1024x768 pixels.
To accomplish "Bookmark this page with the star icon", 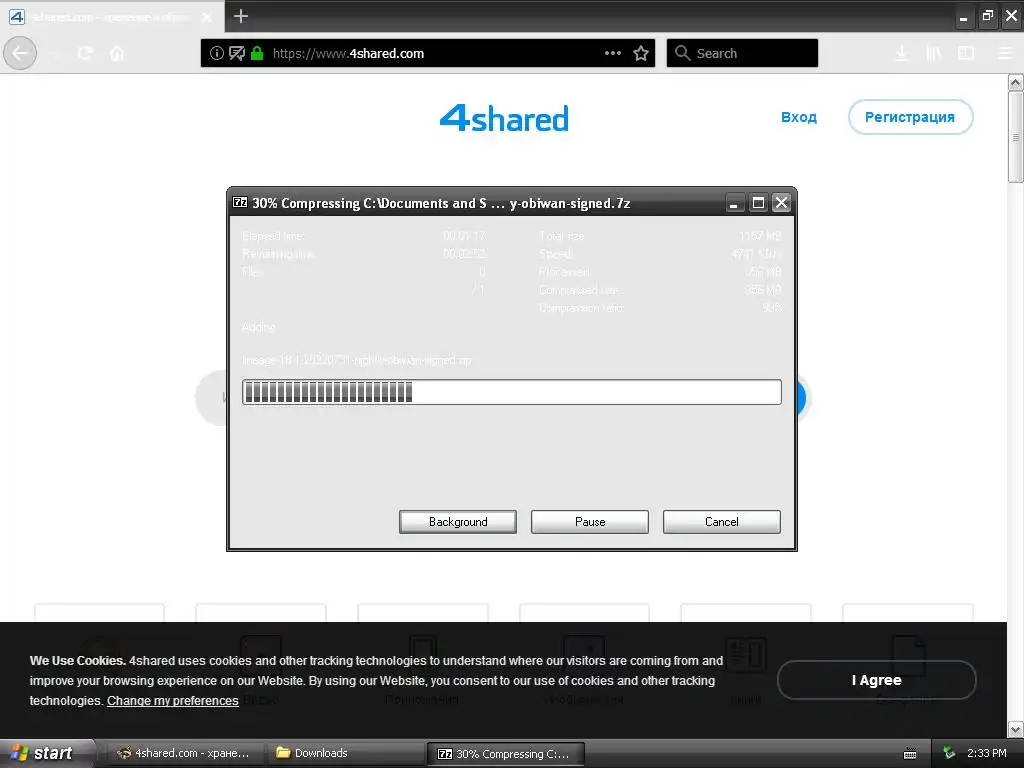I will 641,53.
